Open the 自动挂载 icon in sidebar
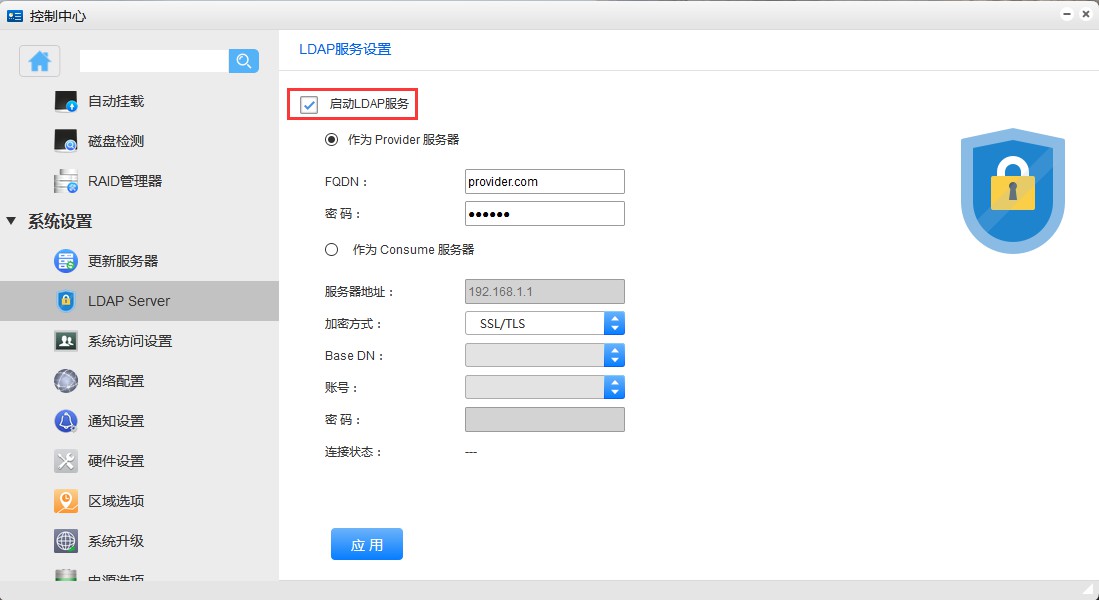The image size is (1099, 600). (66, 101)
